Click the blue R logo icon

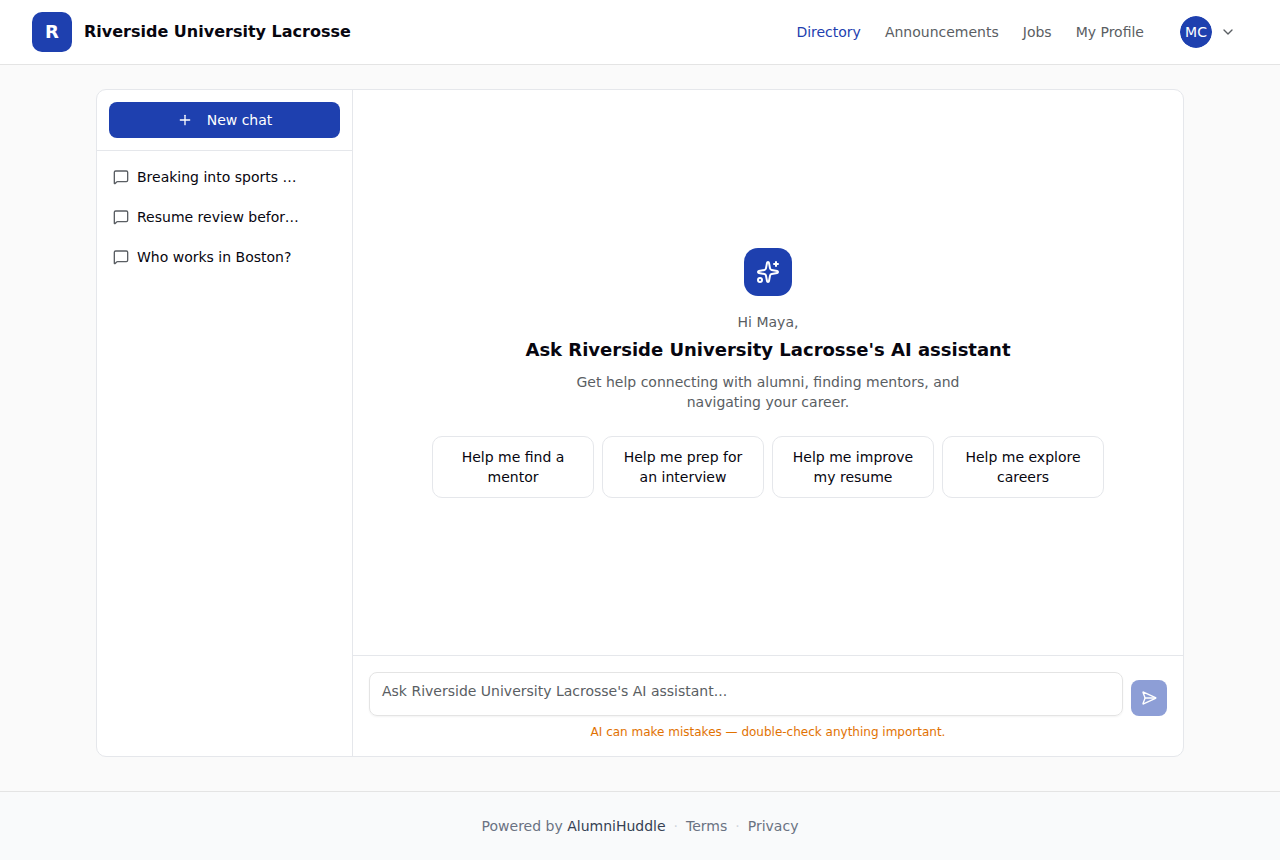click(x=52, y=32)
